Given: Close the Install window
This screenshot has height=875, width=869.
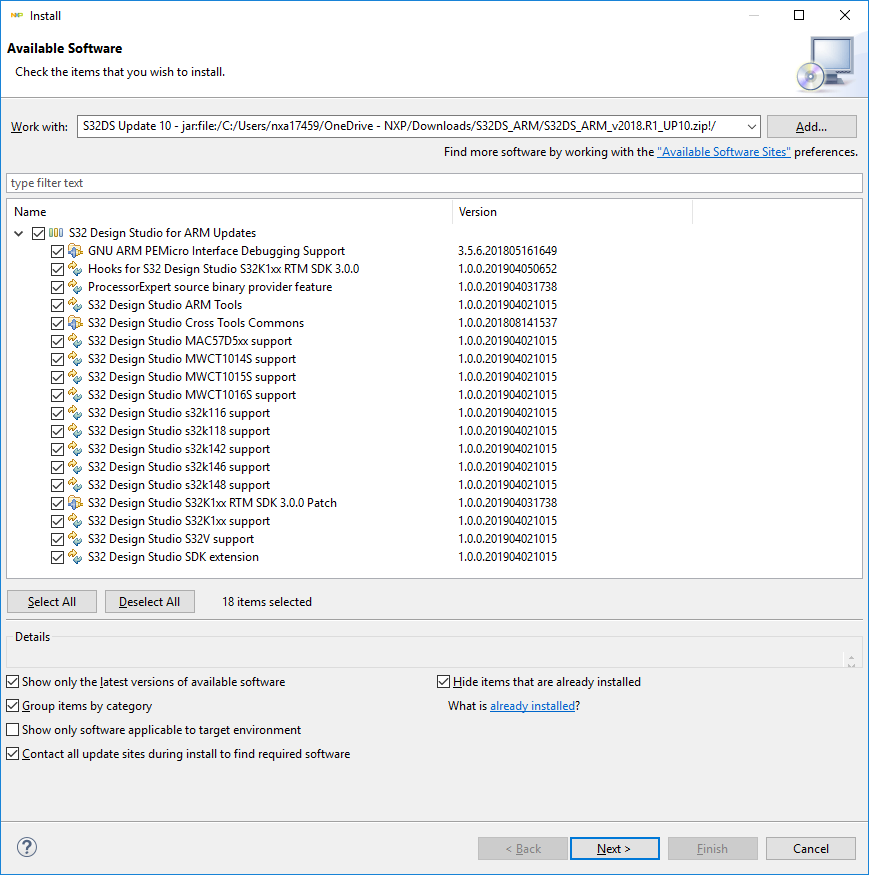Looking at the screenshot, I should [845, 15].
